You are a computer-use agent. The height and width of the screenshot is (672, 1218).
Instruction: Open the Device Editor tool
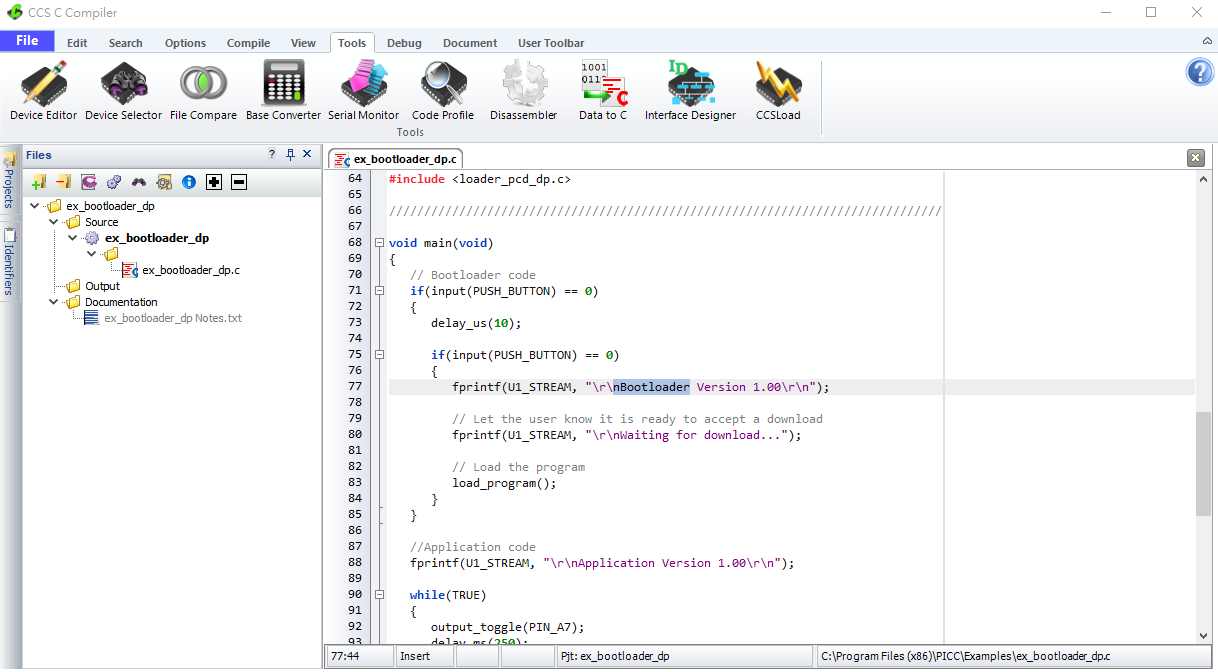click(x=44, y=92)
